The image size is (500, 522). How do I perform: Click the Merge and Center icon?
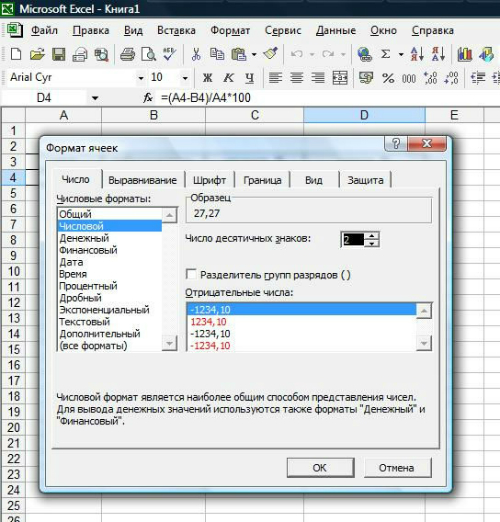pyautogui.click(x=340, y=78)
